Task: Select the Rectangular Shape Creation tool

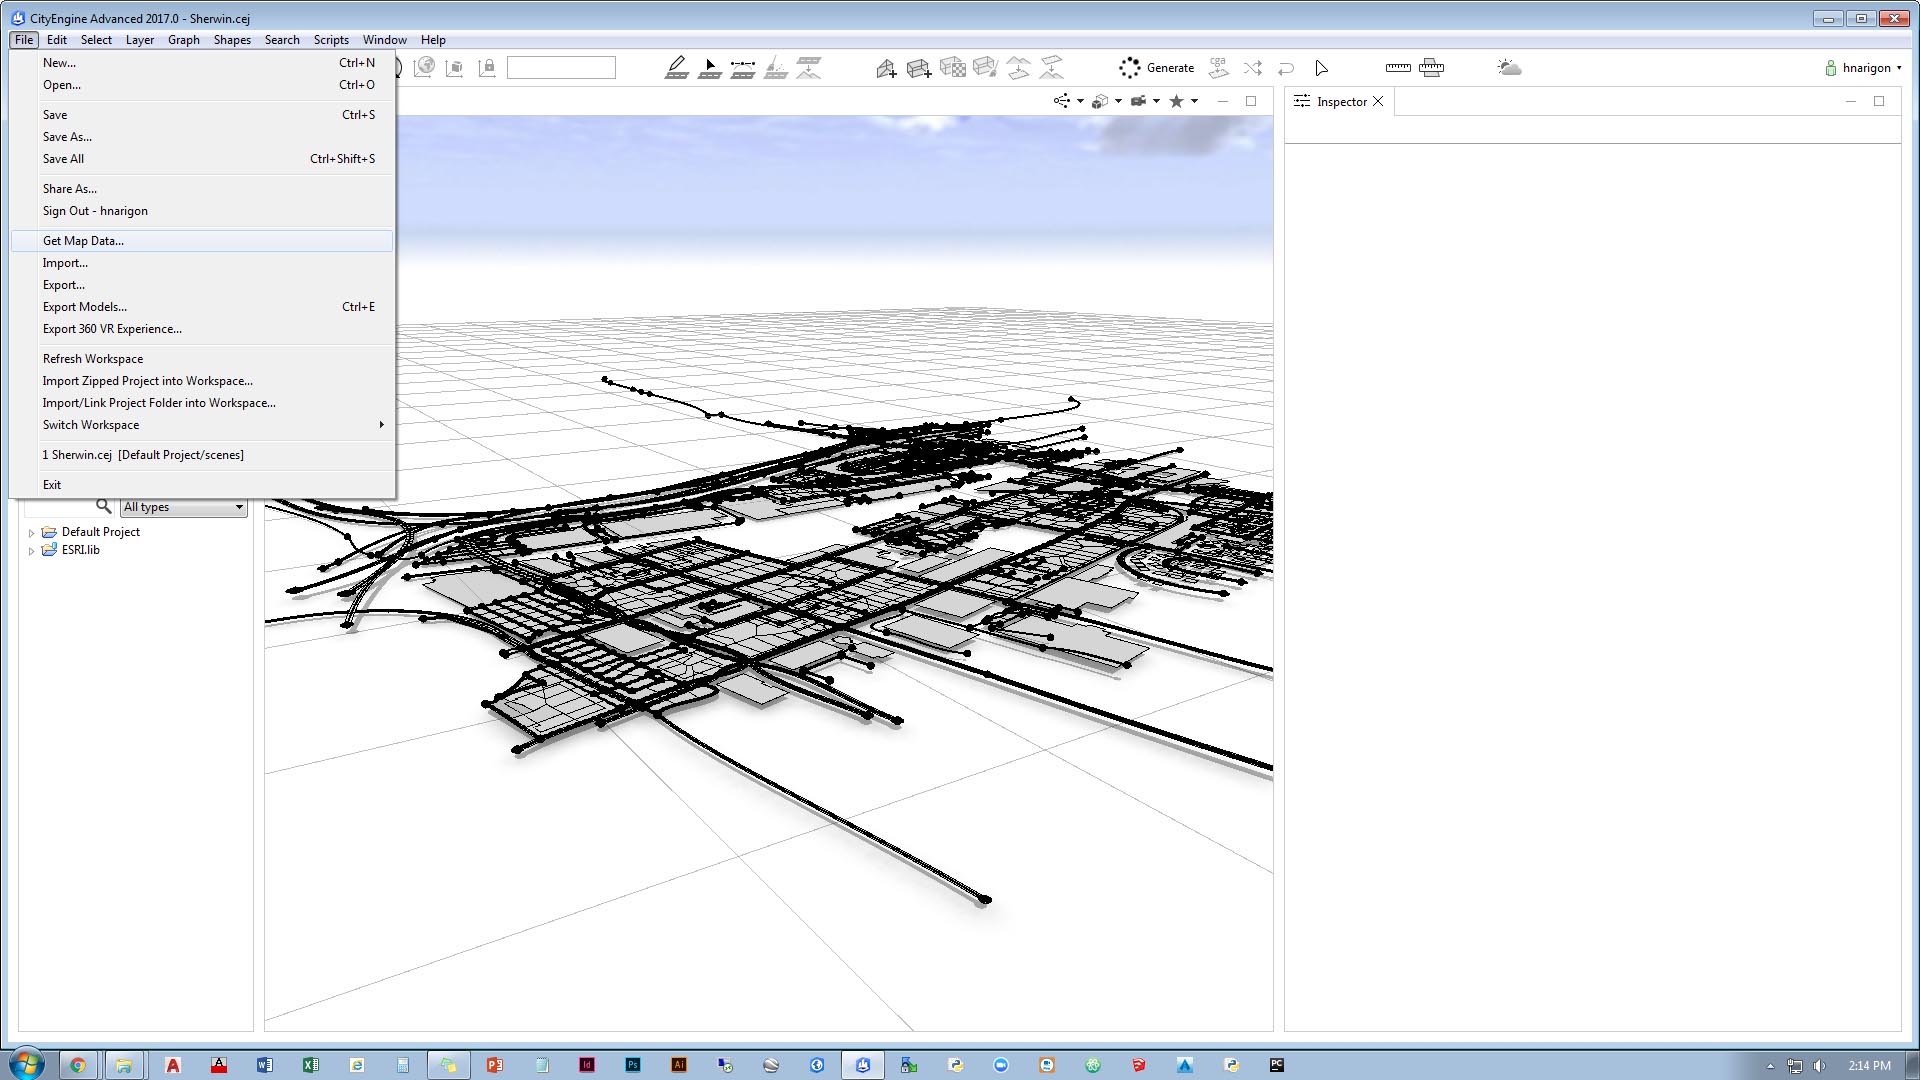Action: pyautogui.click(x=919, y=68)
